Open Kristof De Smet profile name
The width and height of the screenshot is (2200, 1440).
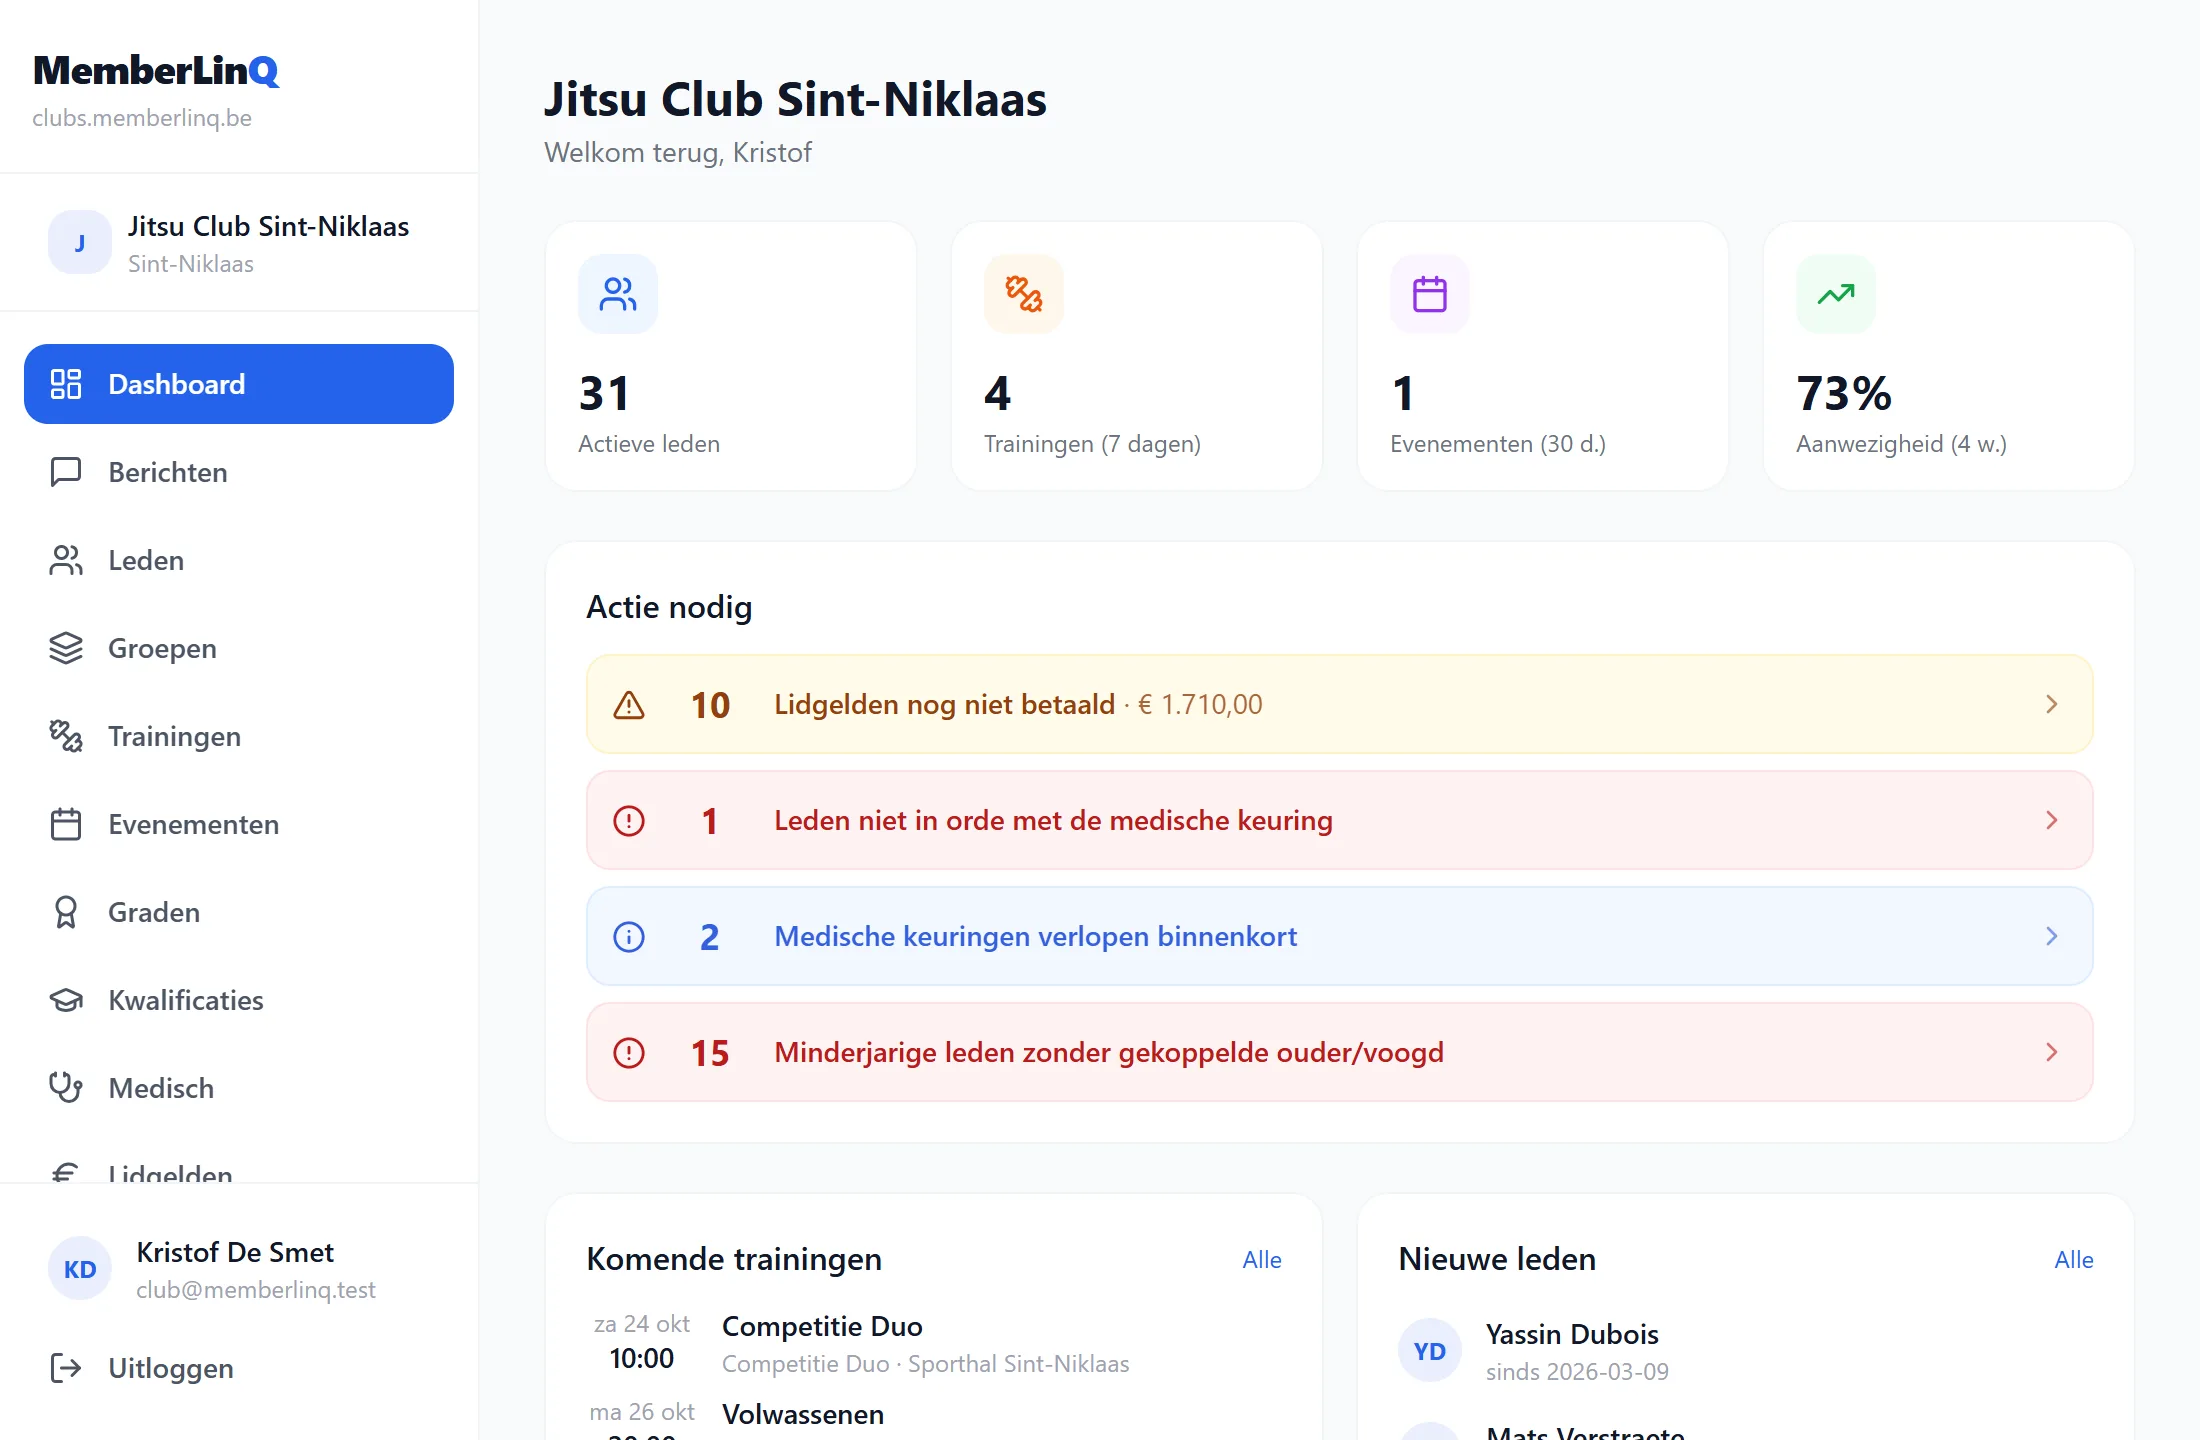coord(235,1252)
